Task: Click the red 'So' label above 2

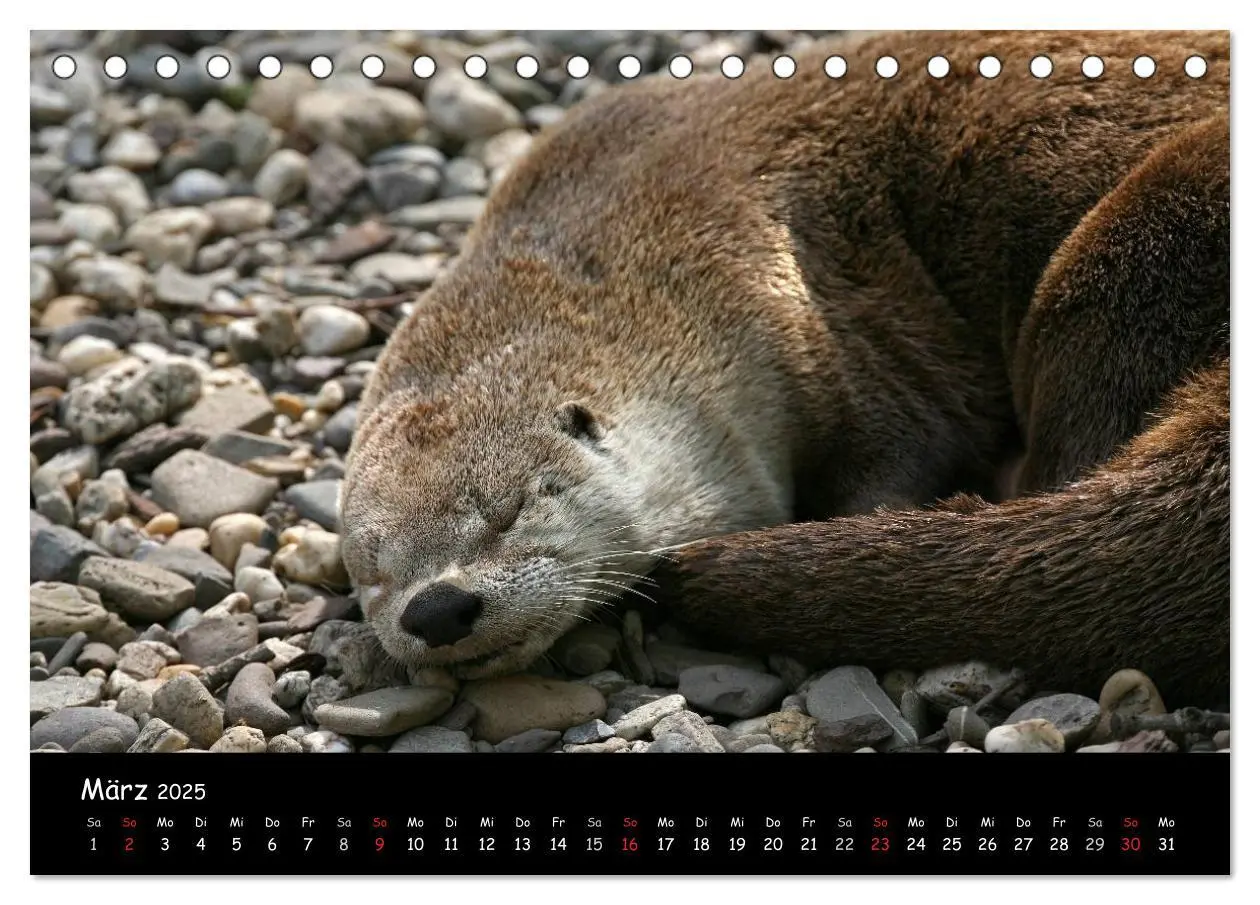Action: pyautogui.click(x=129, y=822)
